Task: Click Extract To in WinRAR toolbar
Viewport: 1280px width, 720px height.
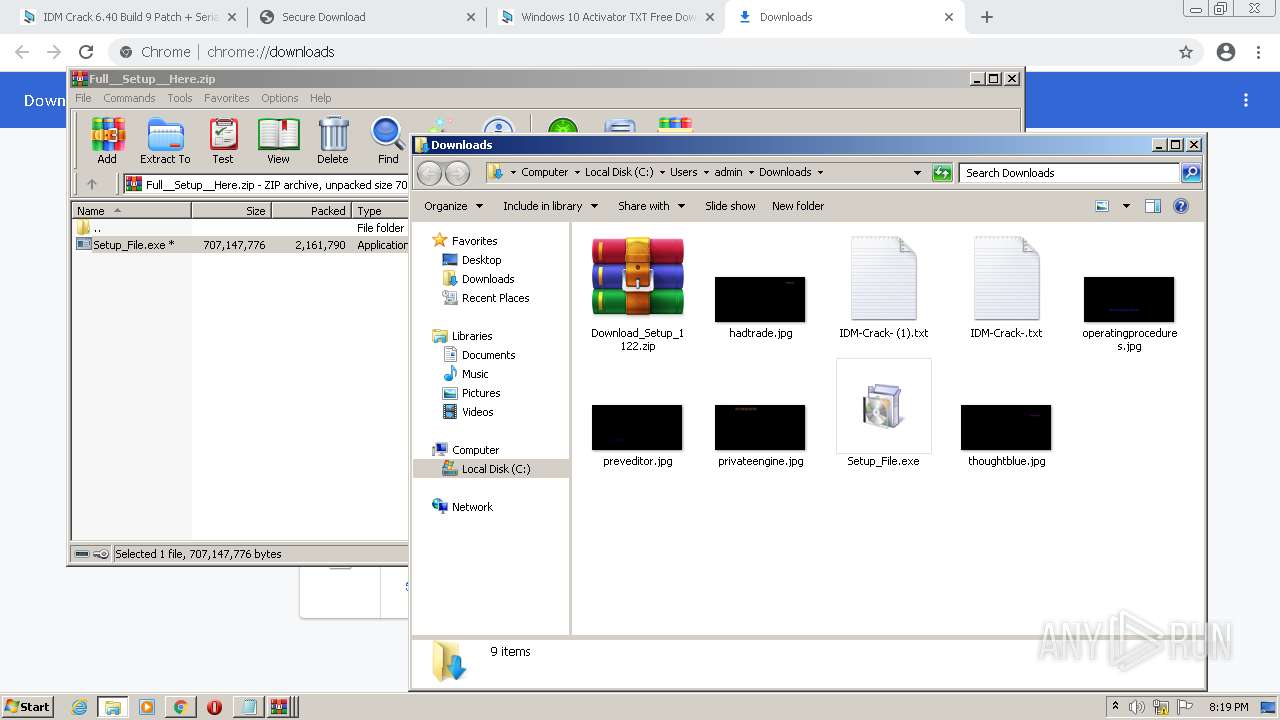Action: tap(165, 140)
